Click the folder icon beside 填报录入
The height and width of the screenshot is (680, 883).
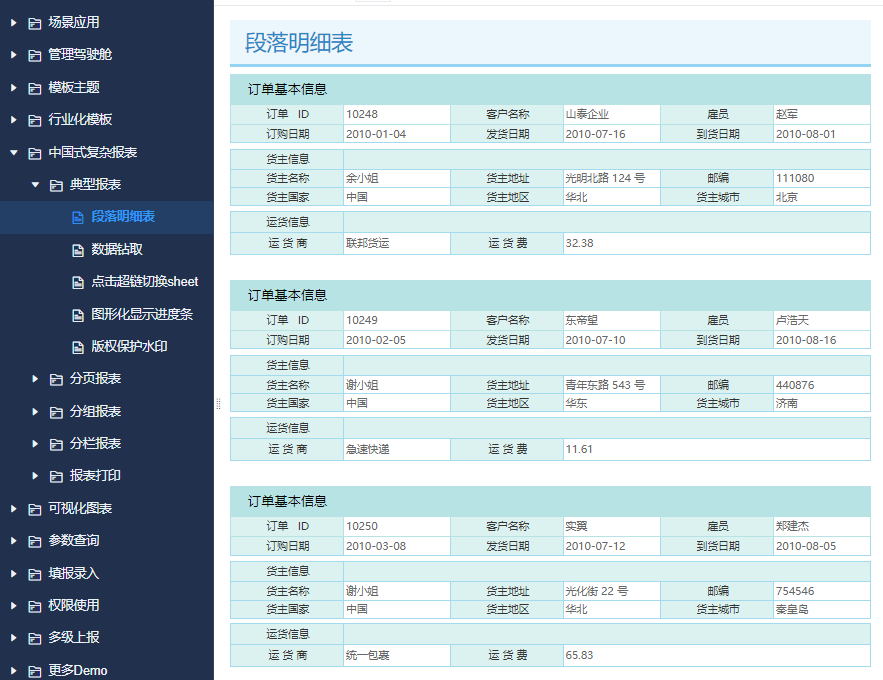[35, 574]
